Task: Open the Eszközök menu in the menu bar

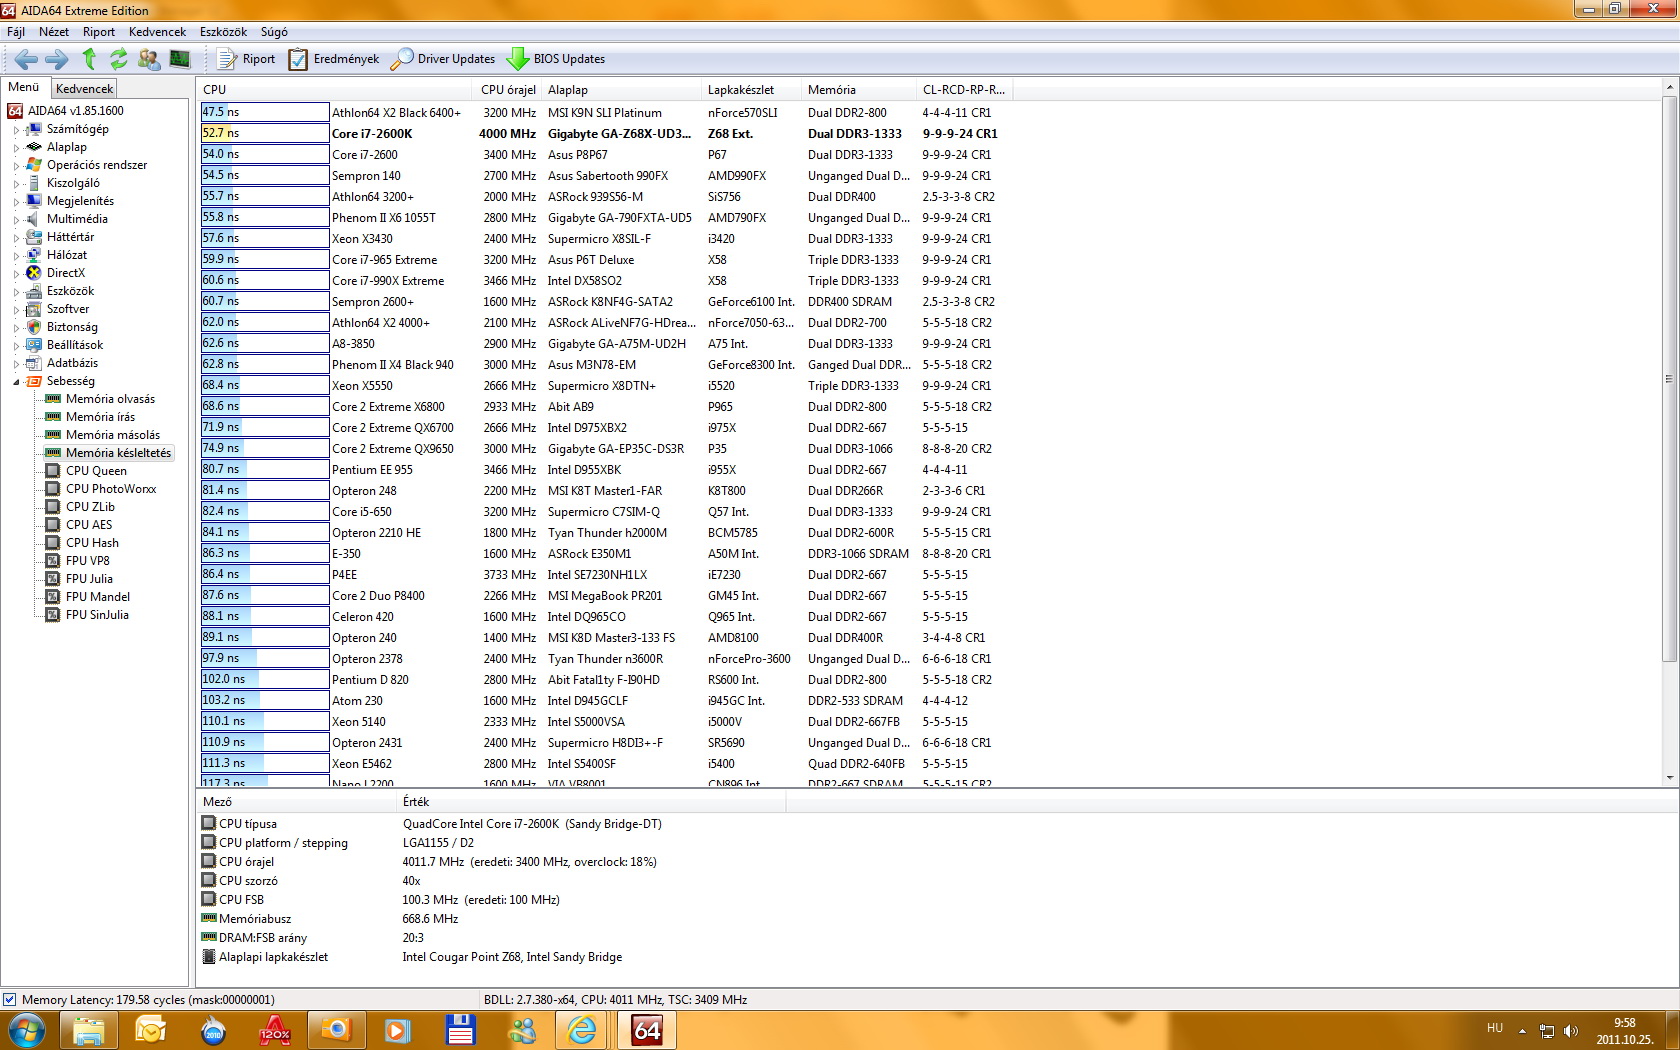Action: [x=223, y=32]
